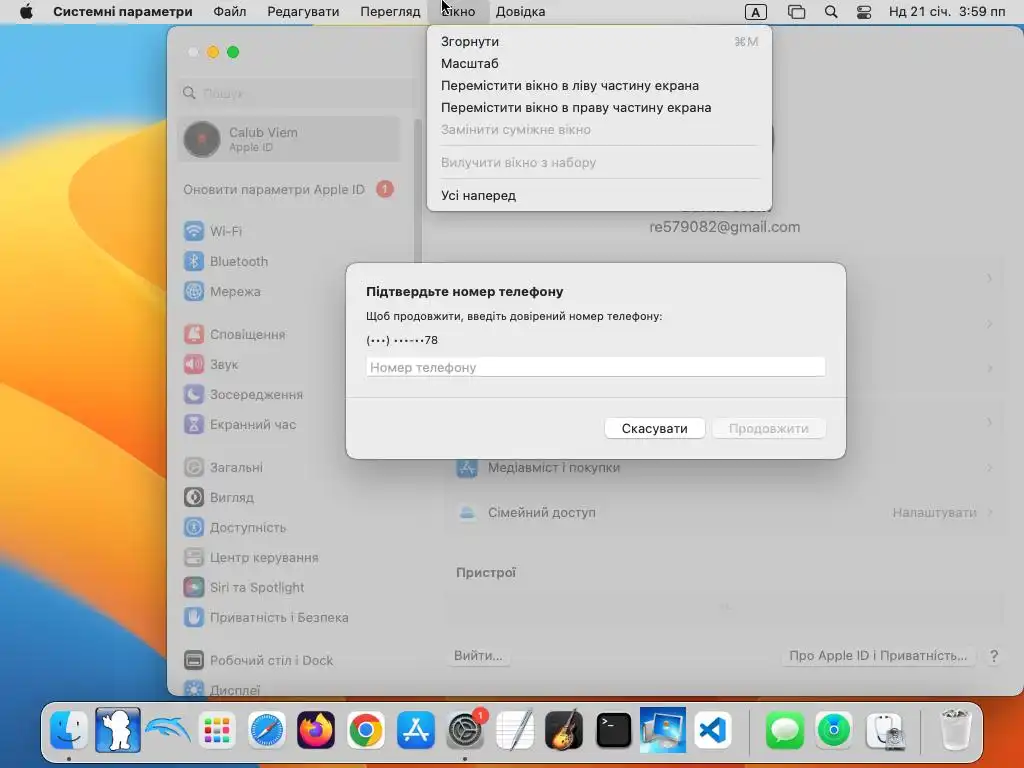Select the Центр керування icon

(x=194, y=558)
